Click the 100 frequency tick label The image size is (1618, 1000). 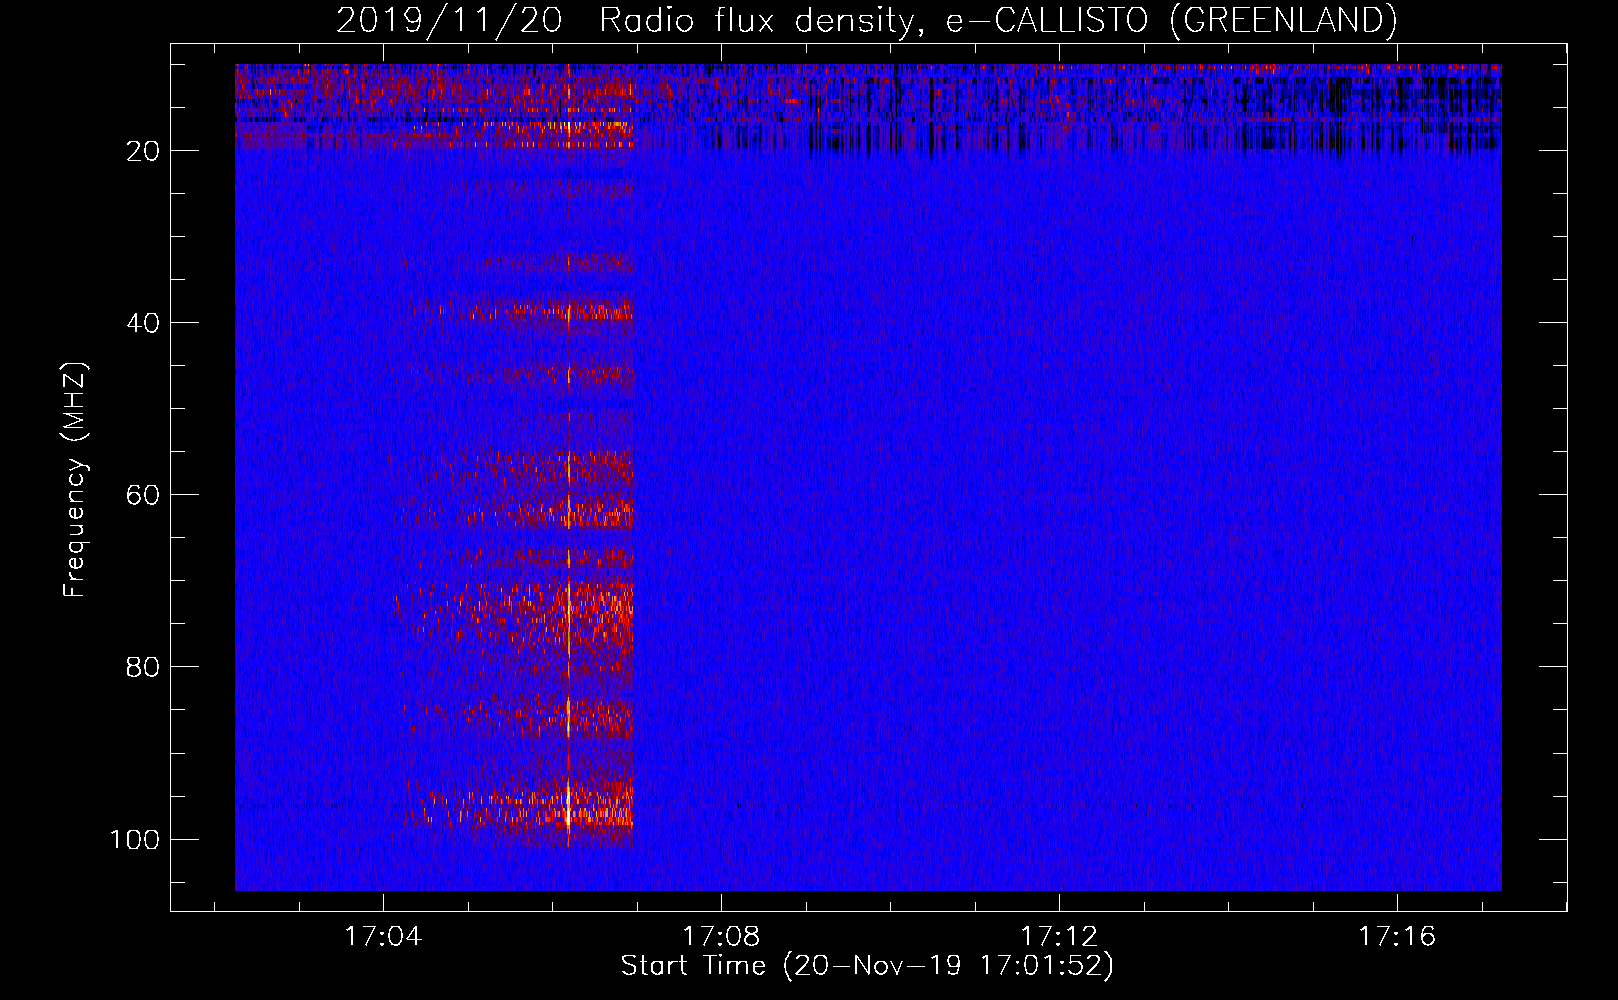pos(135,839)
